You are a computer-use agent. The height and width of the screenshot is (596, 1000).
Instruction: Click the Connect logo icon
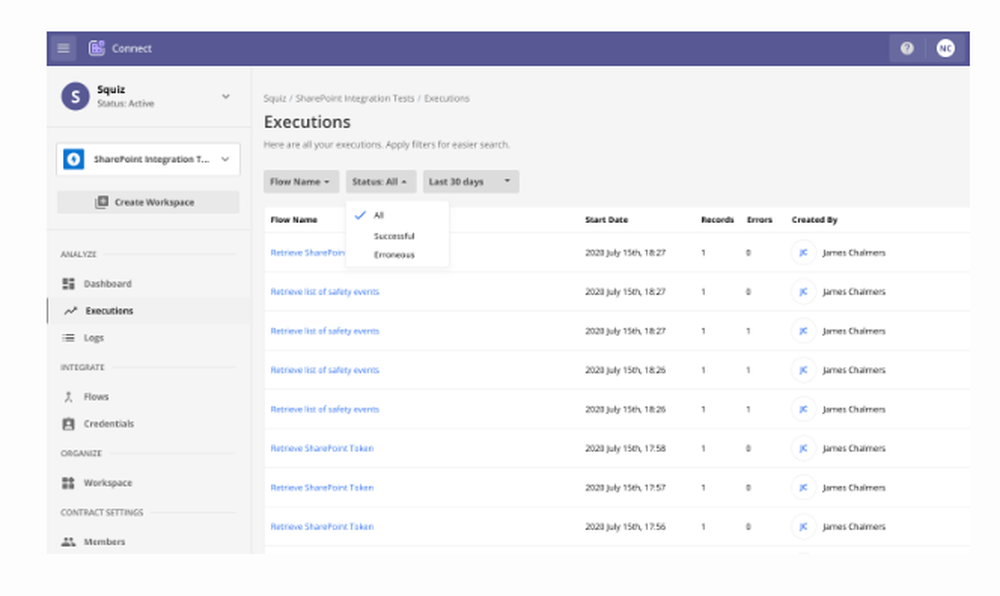click(97, 48)
